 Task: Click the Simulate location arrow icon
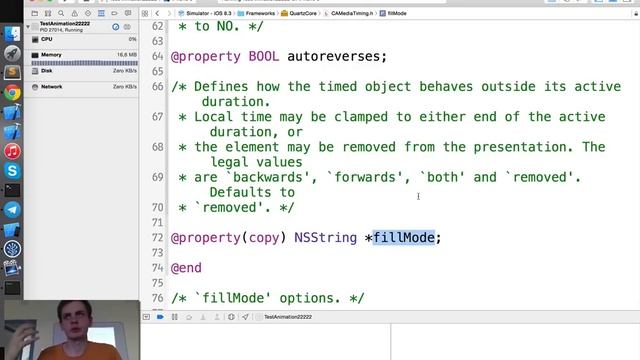coord(245,317)
